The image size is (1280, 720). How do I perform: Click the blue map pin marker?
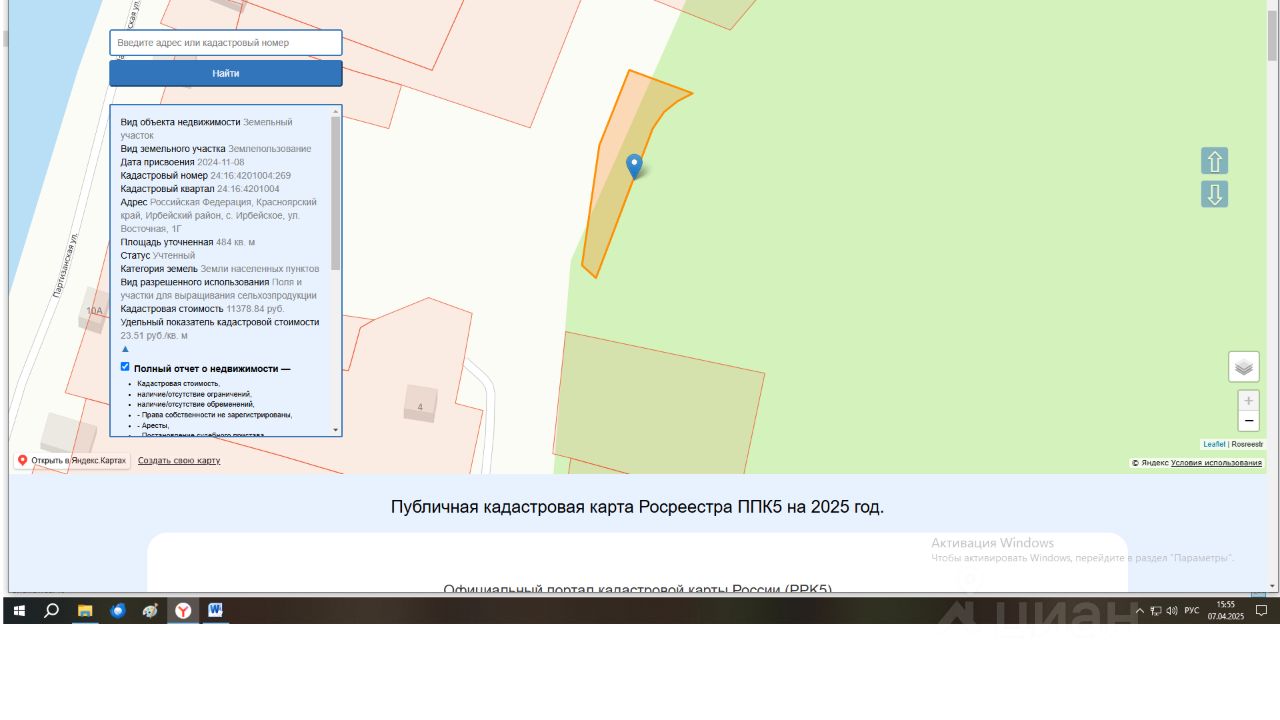tap(634, 166)
